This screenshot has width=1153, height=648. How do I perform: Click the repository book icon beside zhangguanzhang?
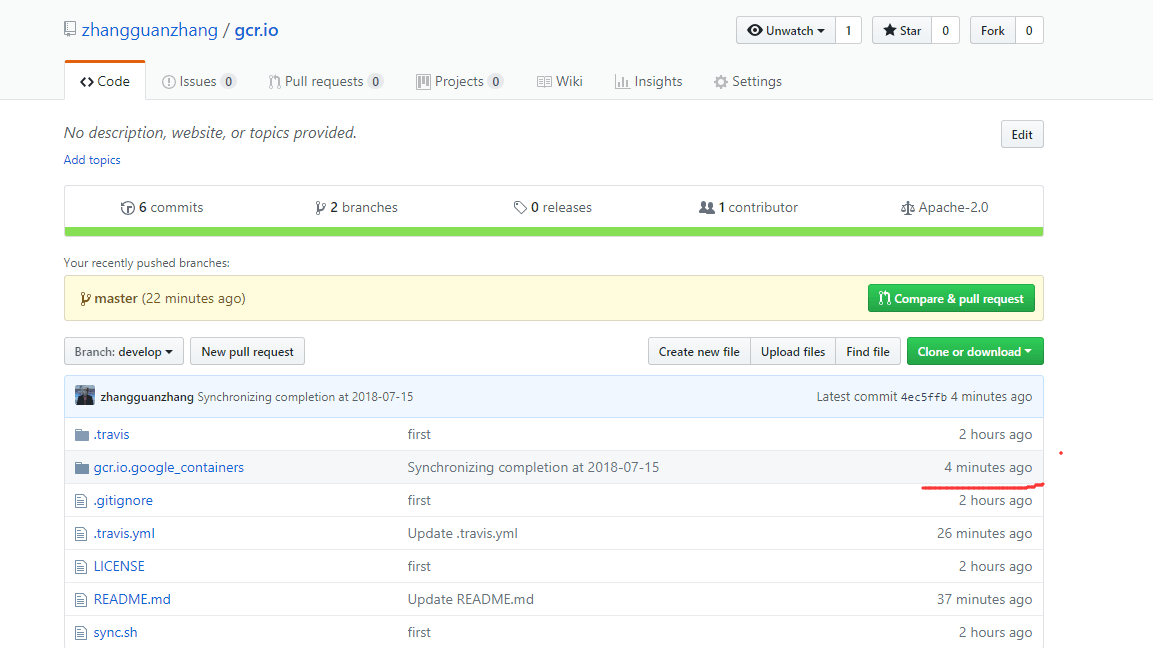pyautogui.click(x=70, y=29)
